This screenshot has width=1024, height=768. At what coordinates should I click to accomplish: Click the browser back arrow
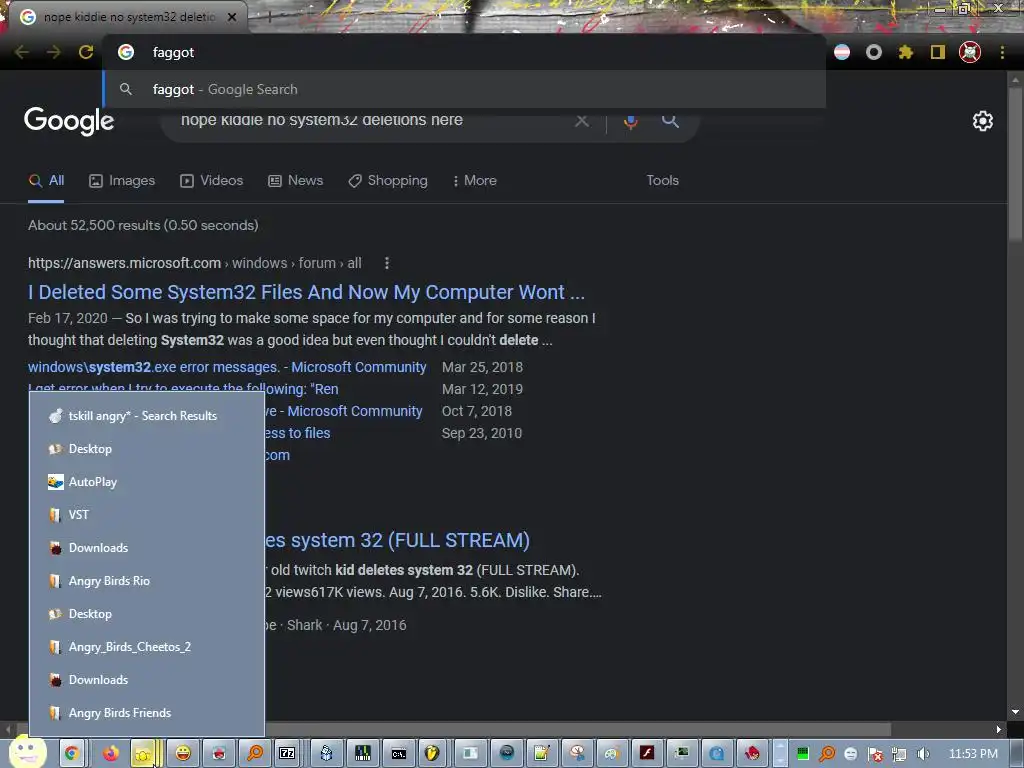click(x=22, y=52)
